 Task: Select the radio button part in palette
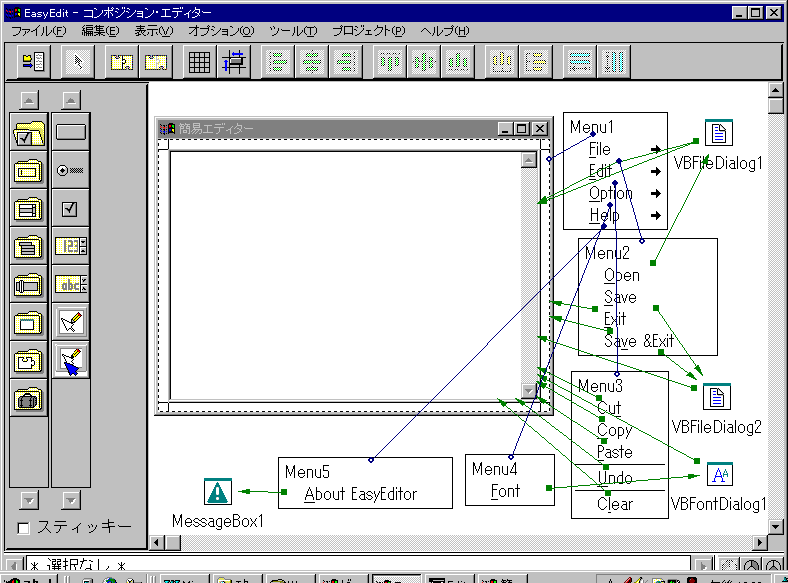[x=70, y=170]
